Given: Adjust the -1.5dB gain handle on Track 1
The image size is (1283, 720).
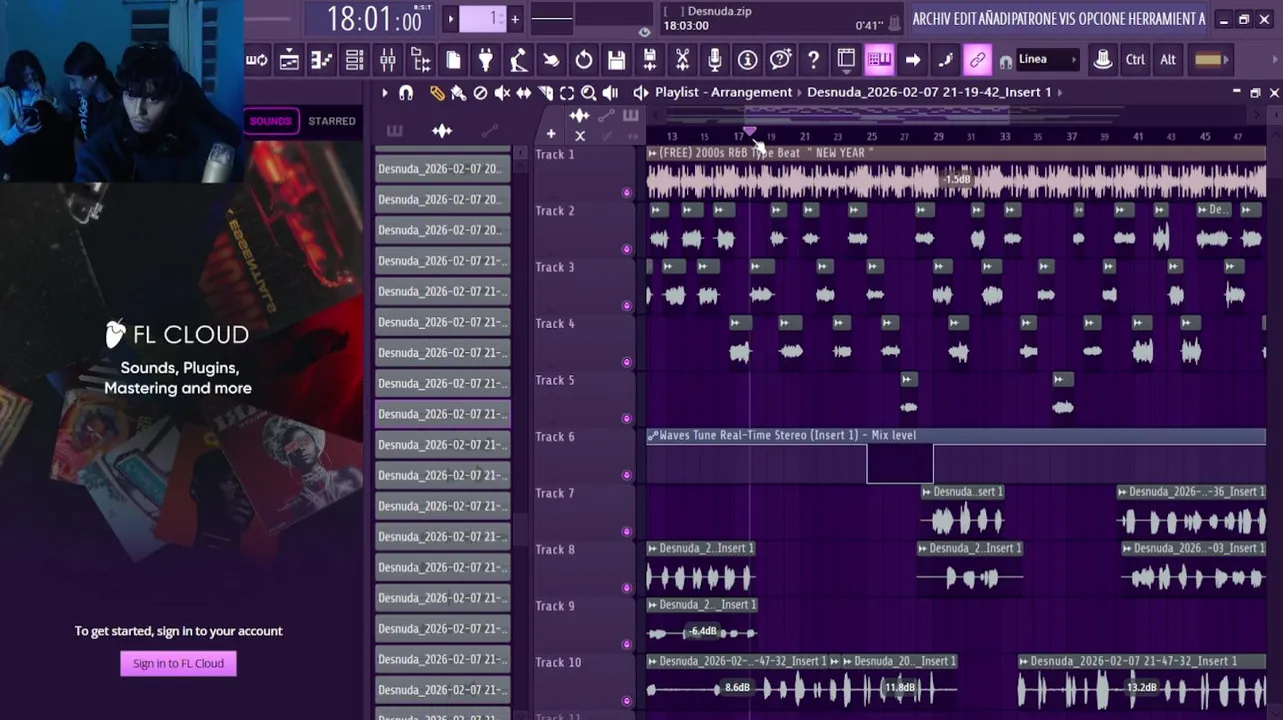Looking at the screenshot, I should point(957,180).
